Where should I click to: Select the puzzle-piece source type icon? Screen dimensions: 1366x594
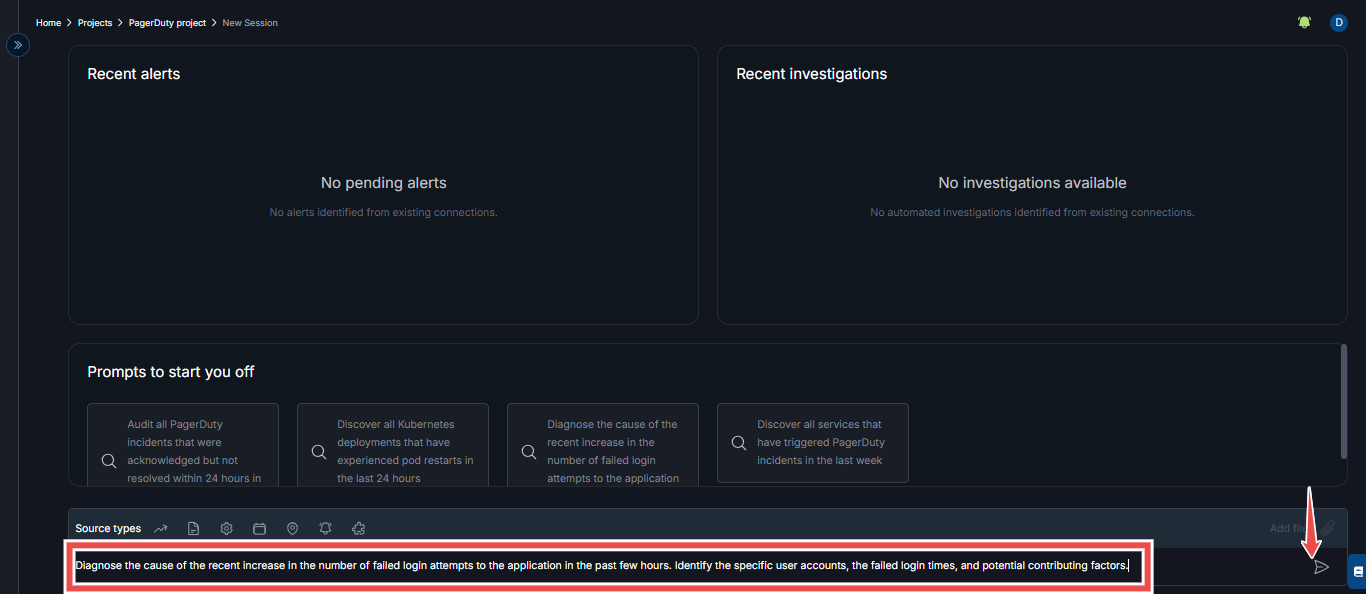click(x=359, y=528)
